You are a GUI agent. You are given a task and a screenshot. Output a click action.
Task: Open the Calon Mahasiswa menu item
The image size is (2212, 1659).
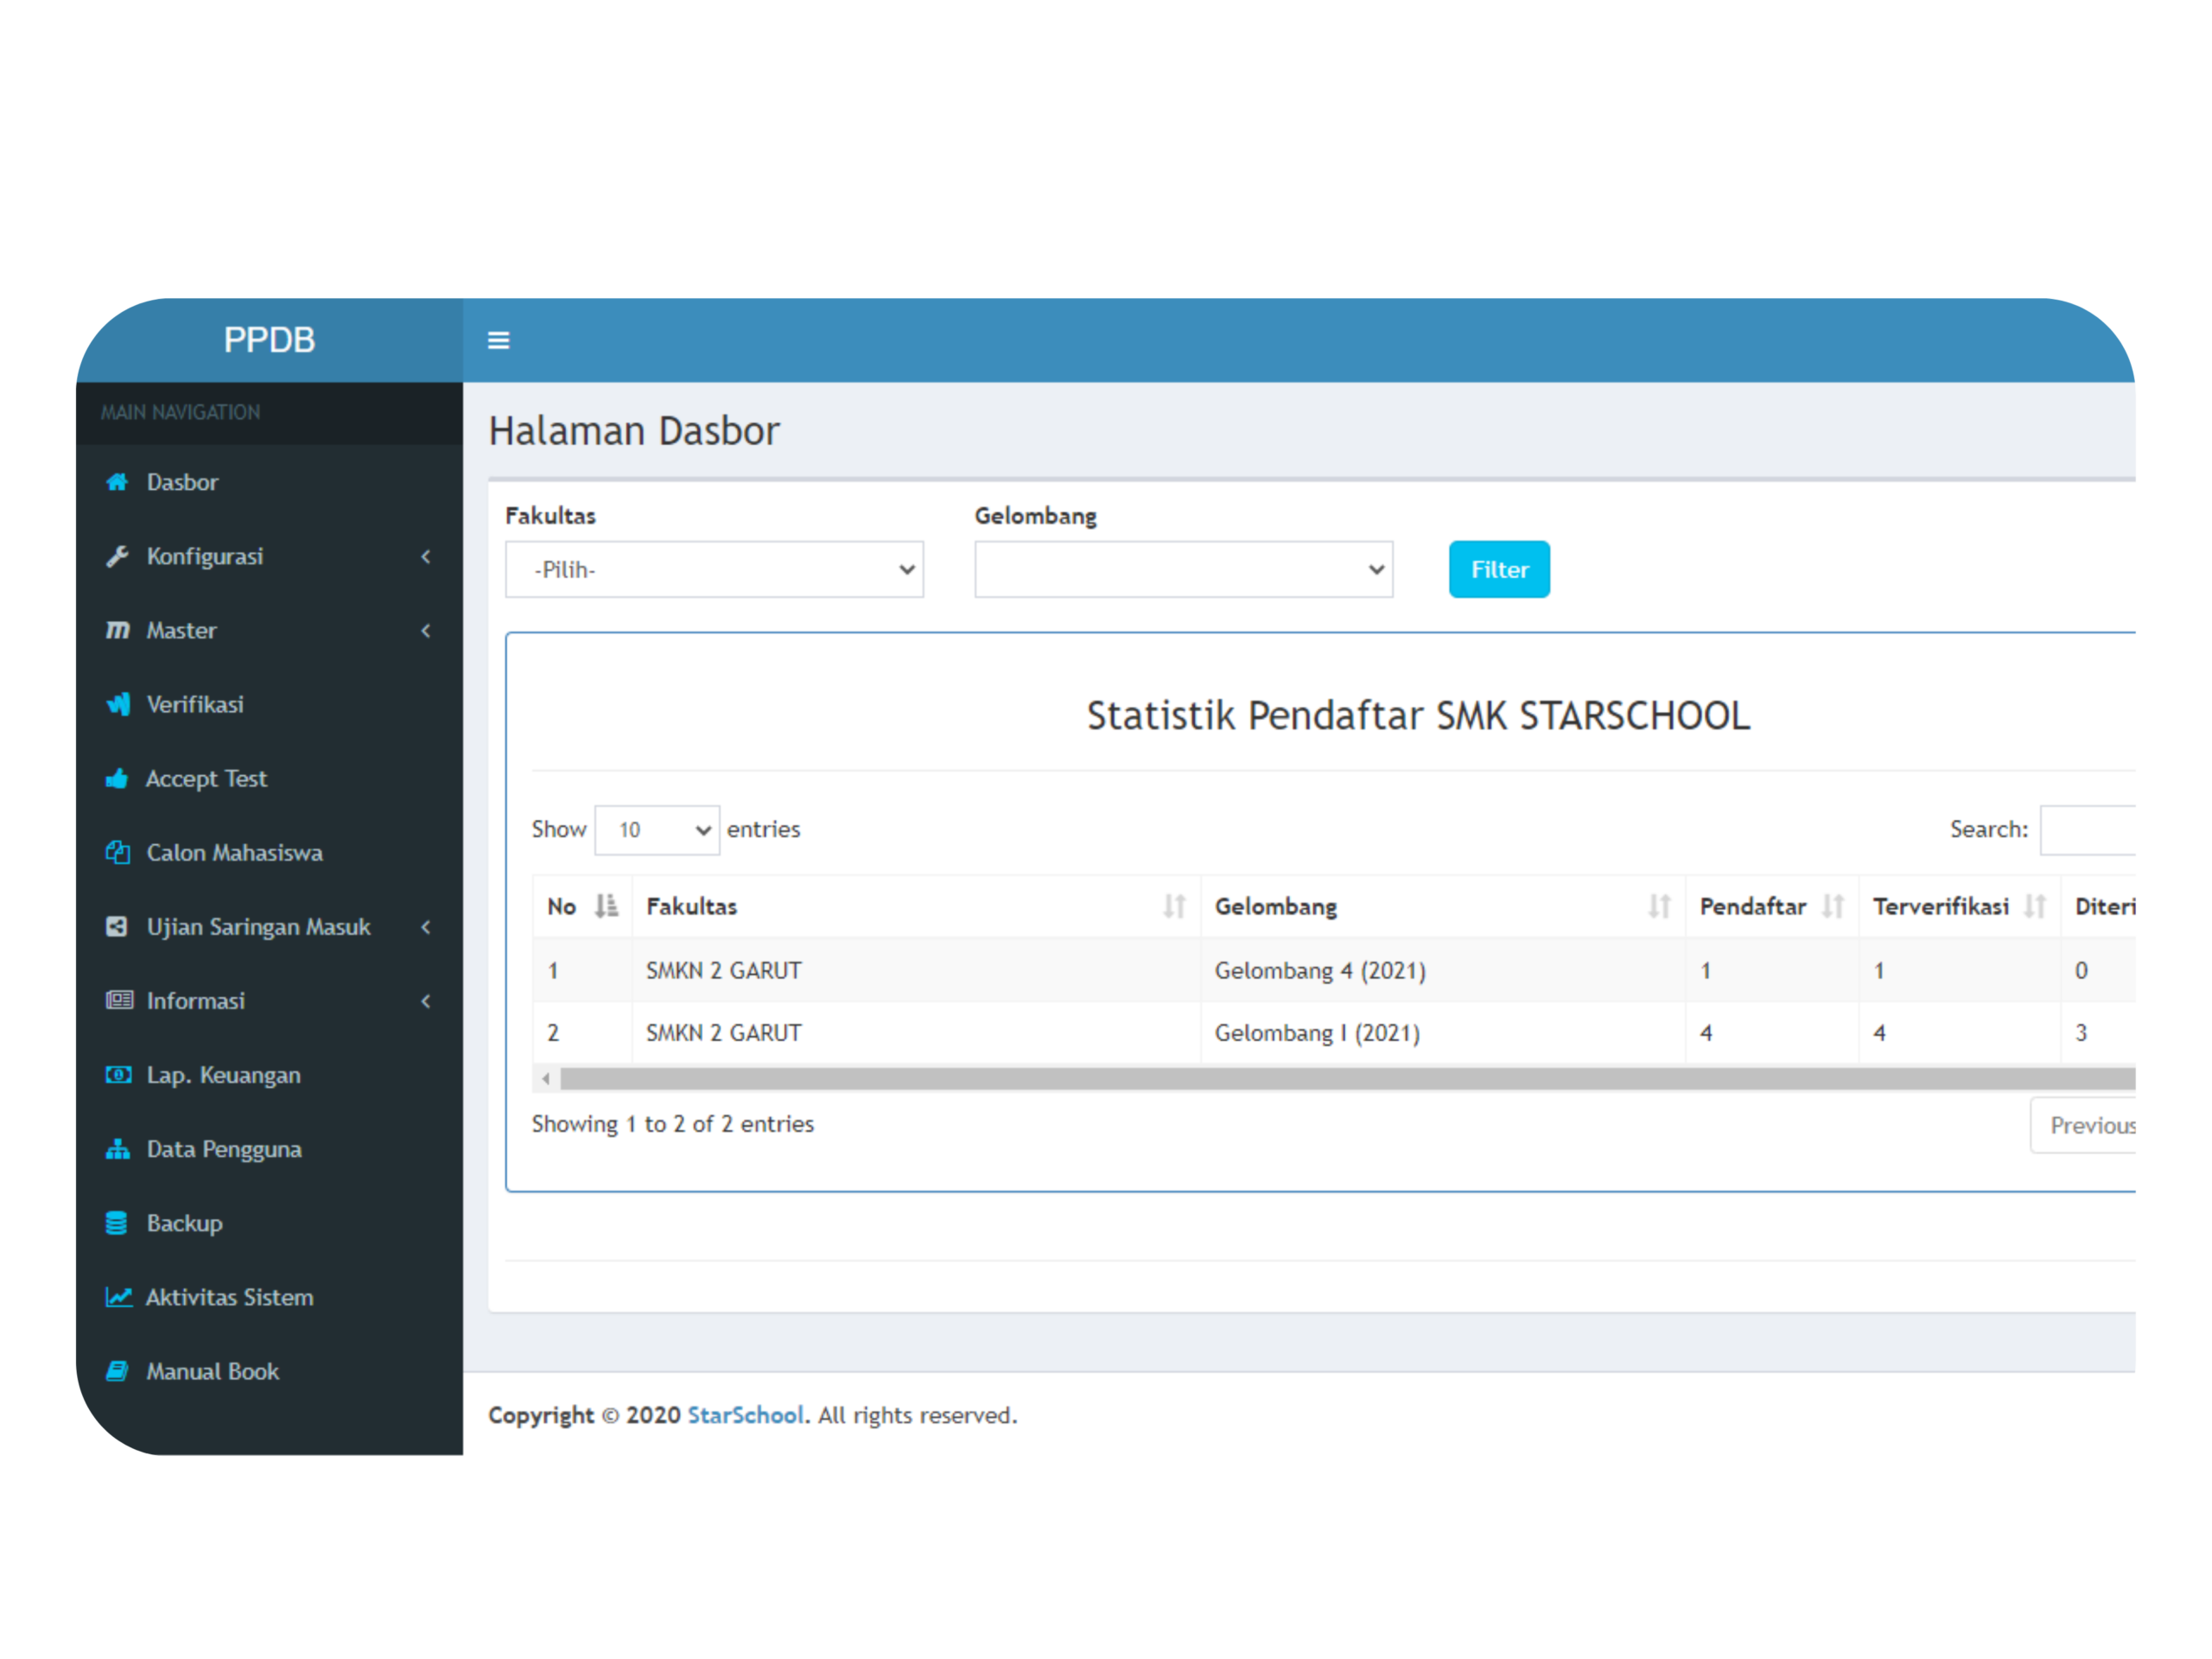(x=234, y=853)
